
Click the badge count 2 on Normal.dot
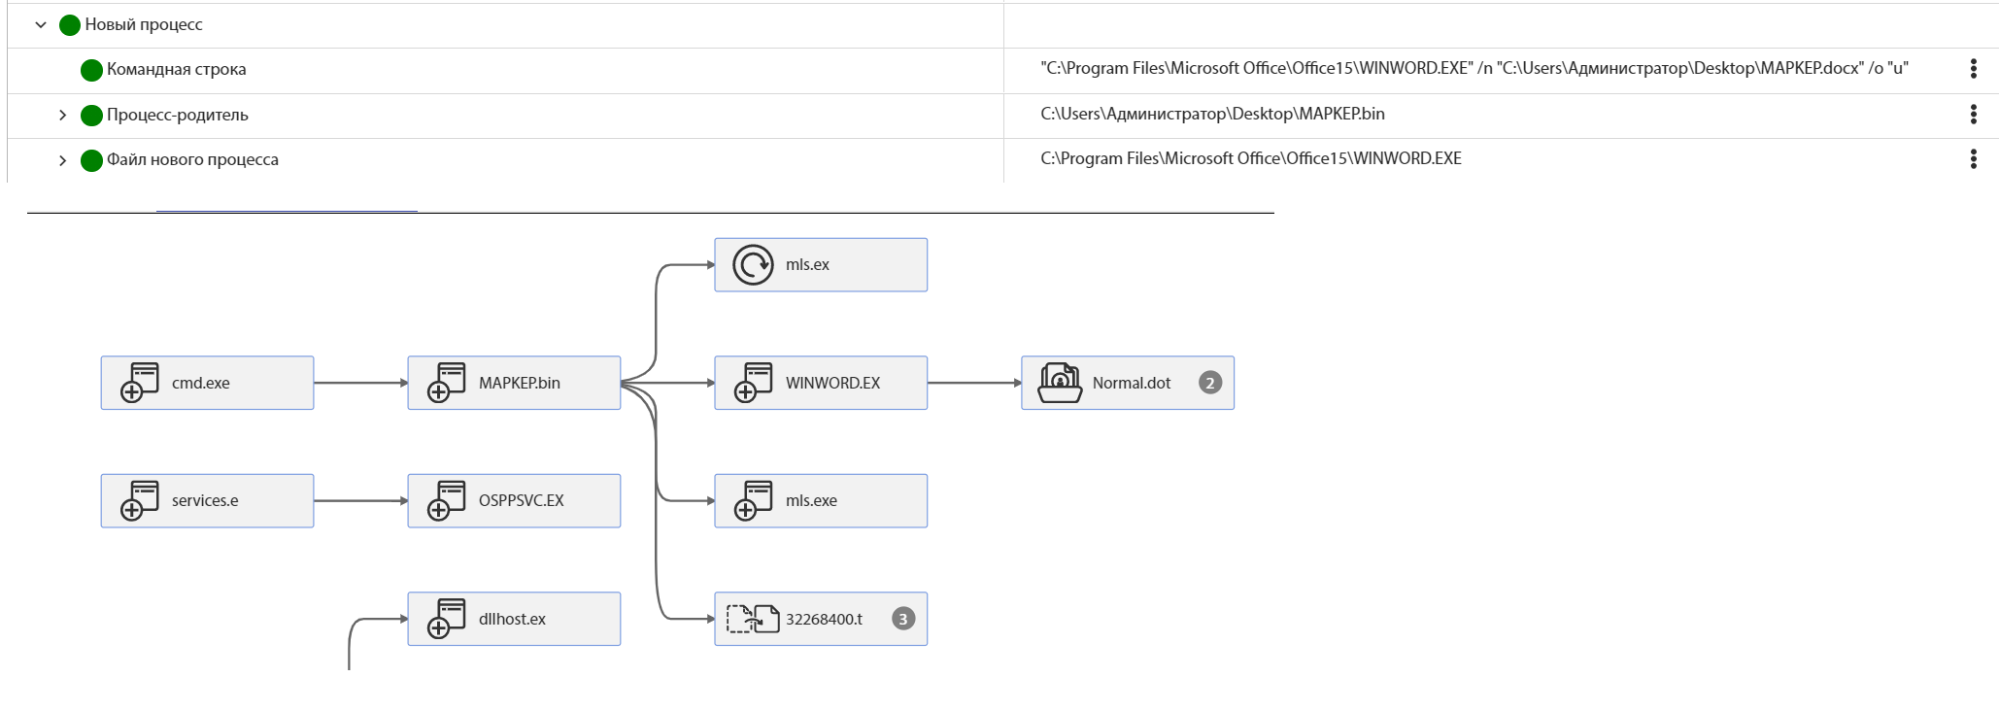tap(1210, 383)
